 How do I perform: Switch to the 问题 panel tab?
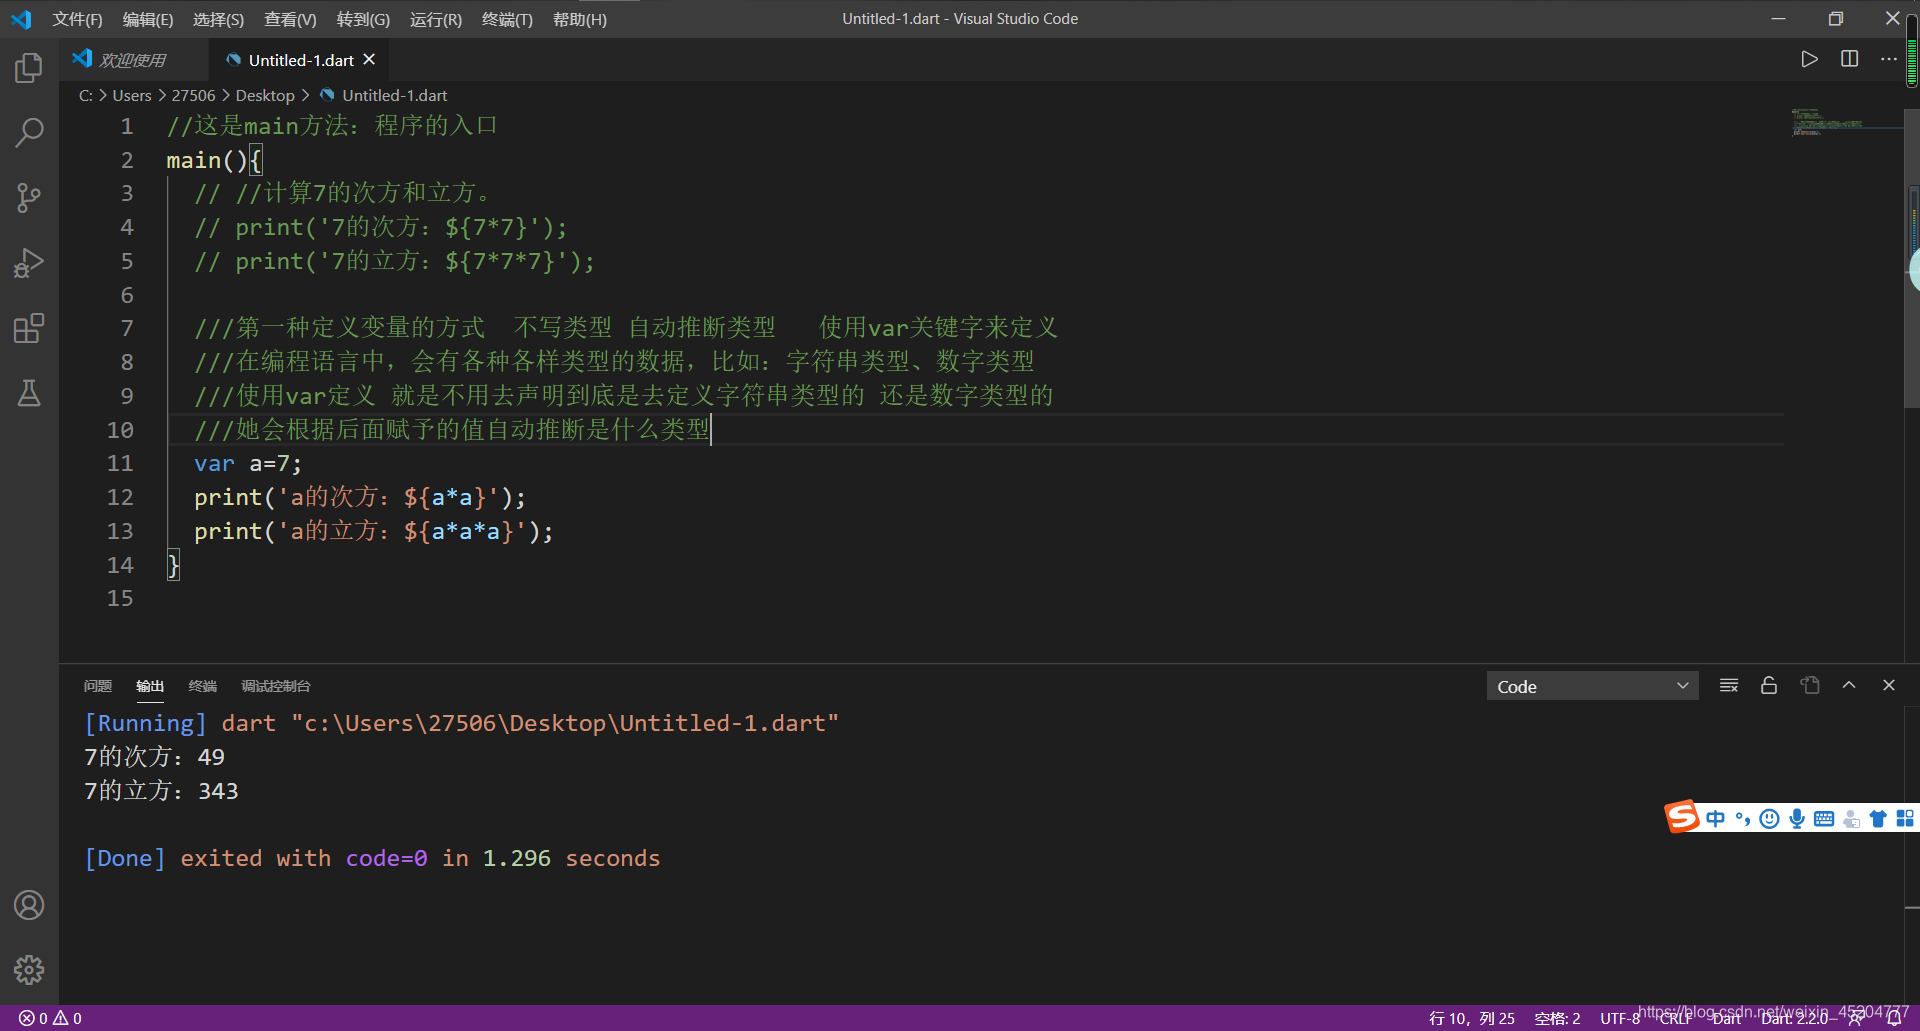(x=98, y=686)
